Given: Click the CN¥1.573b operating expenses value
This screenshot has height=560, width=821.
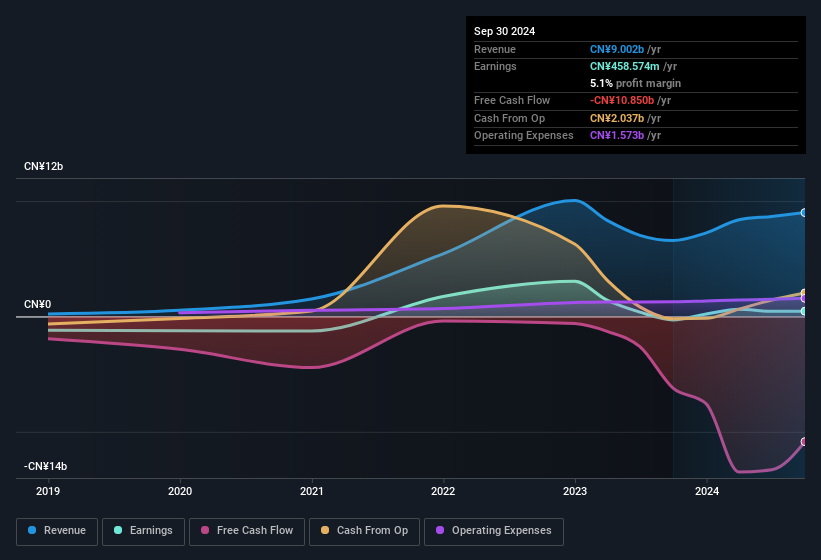Looking at the screenshot, I should (x=617, y=135).
